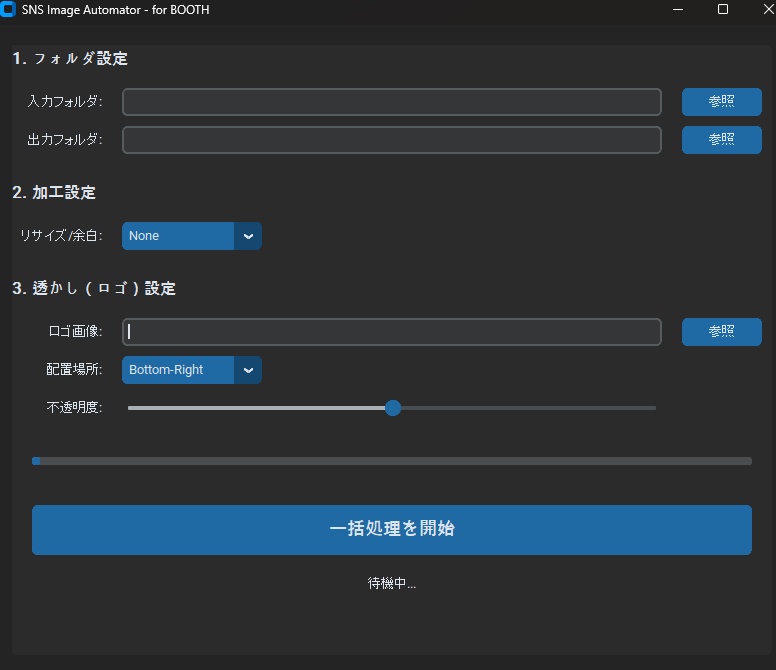Browse for the 入力フォルダ path
The height and width of the screenshot is (670, 776).
(721, 102)
